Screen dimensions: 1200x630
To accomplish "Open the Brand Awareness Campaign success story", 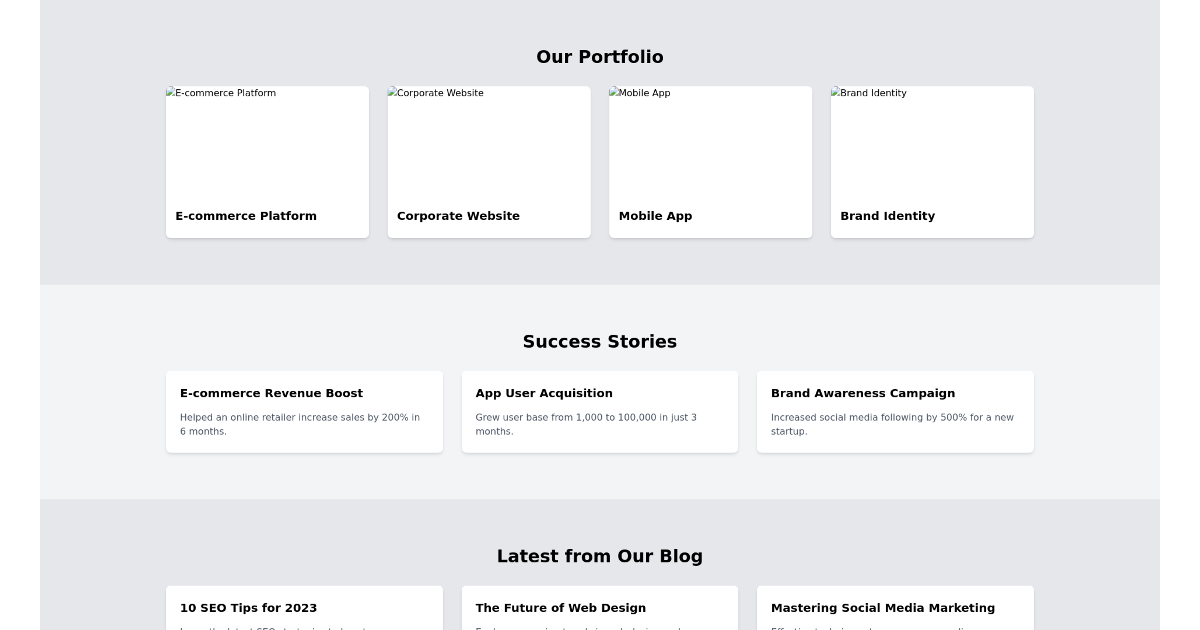I will point(895,411).
